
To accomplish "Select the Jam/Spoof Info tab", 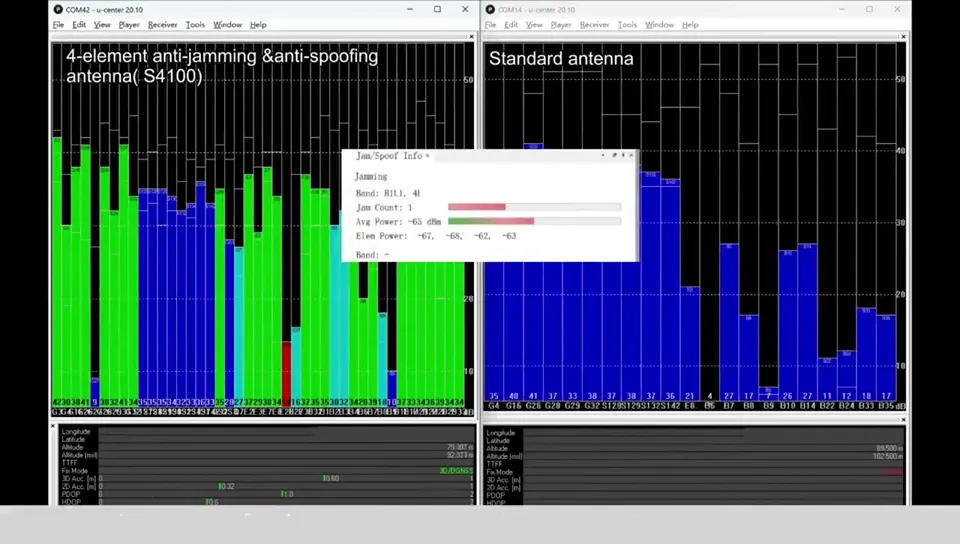I will [389, 156].
